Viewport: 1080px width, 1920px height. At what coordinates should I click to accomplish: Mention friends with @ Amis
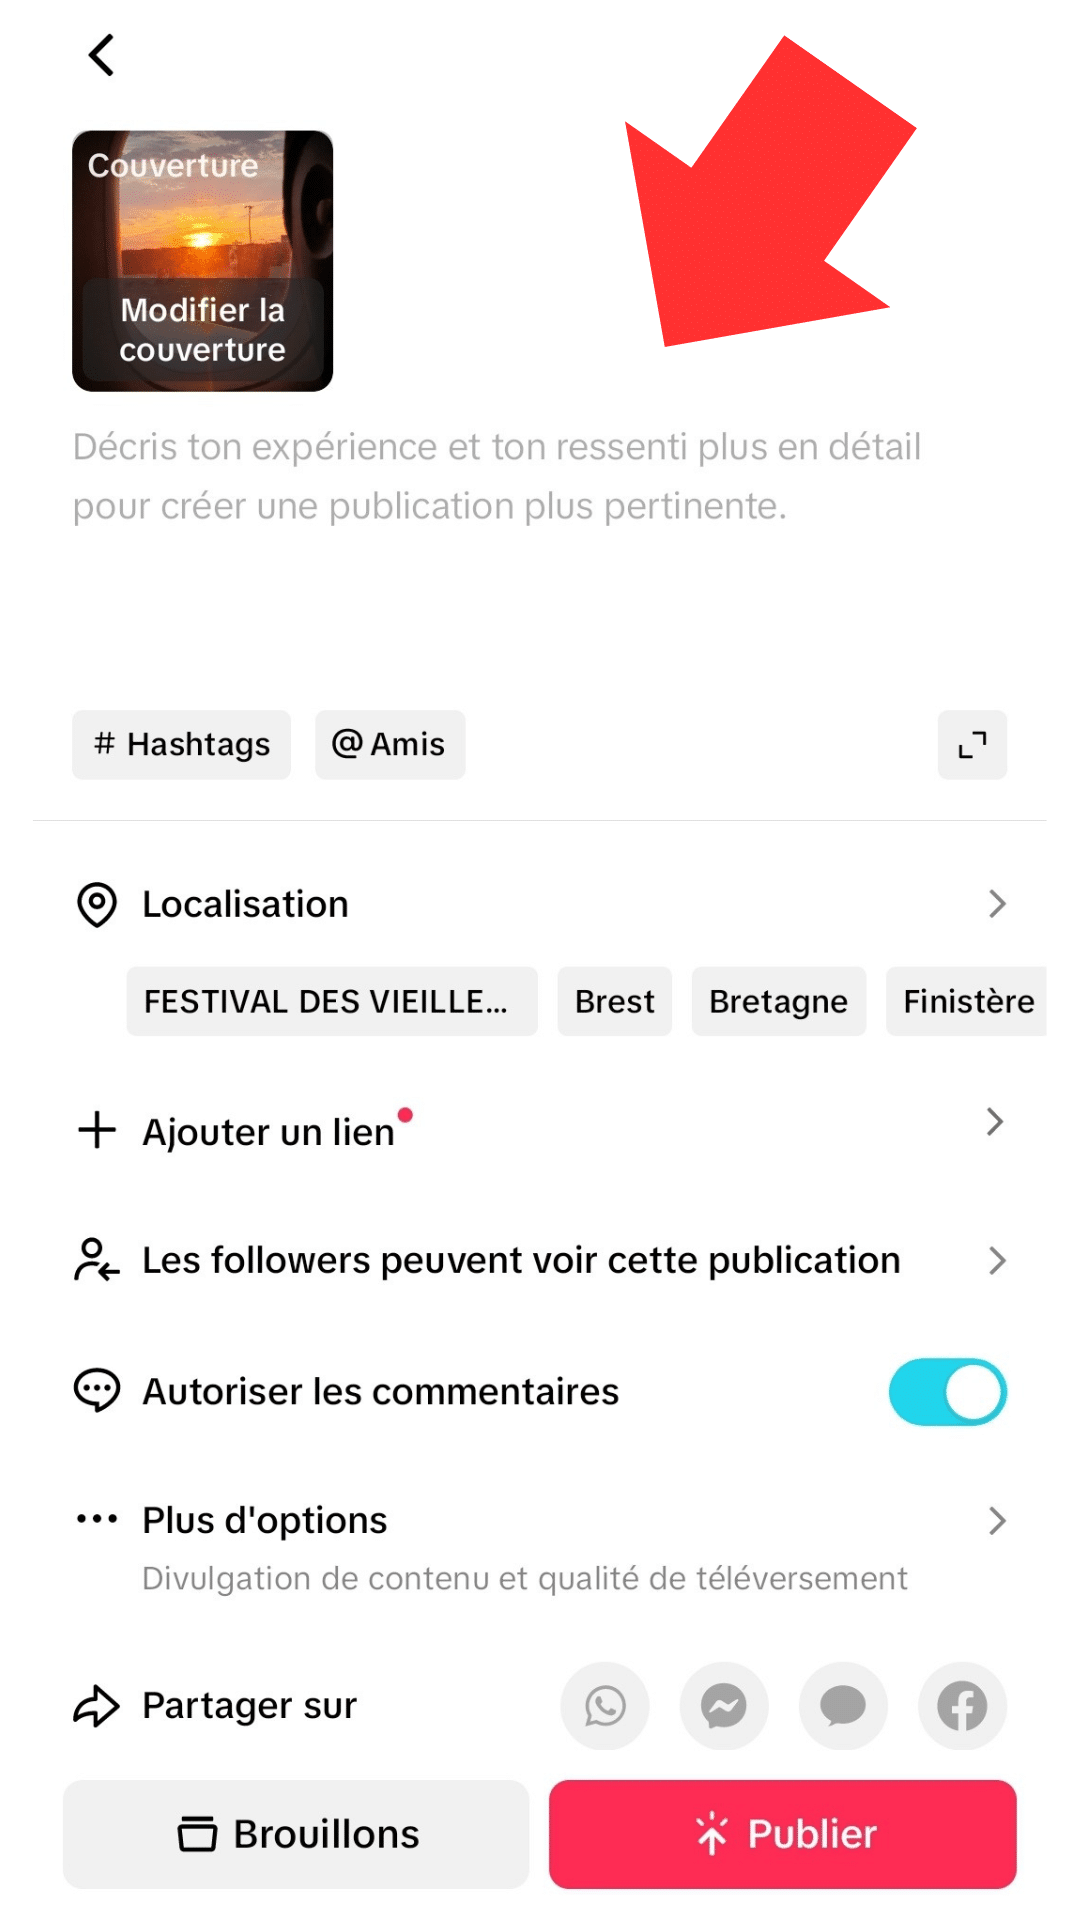point(390,745)
